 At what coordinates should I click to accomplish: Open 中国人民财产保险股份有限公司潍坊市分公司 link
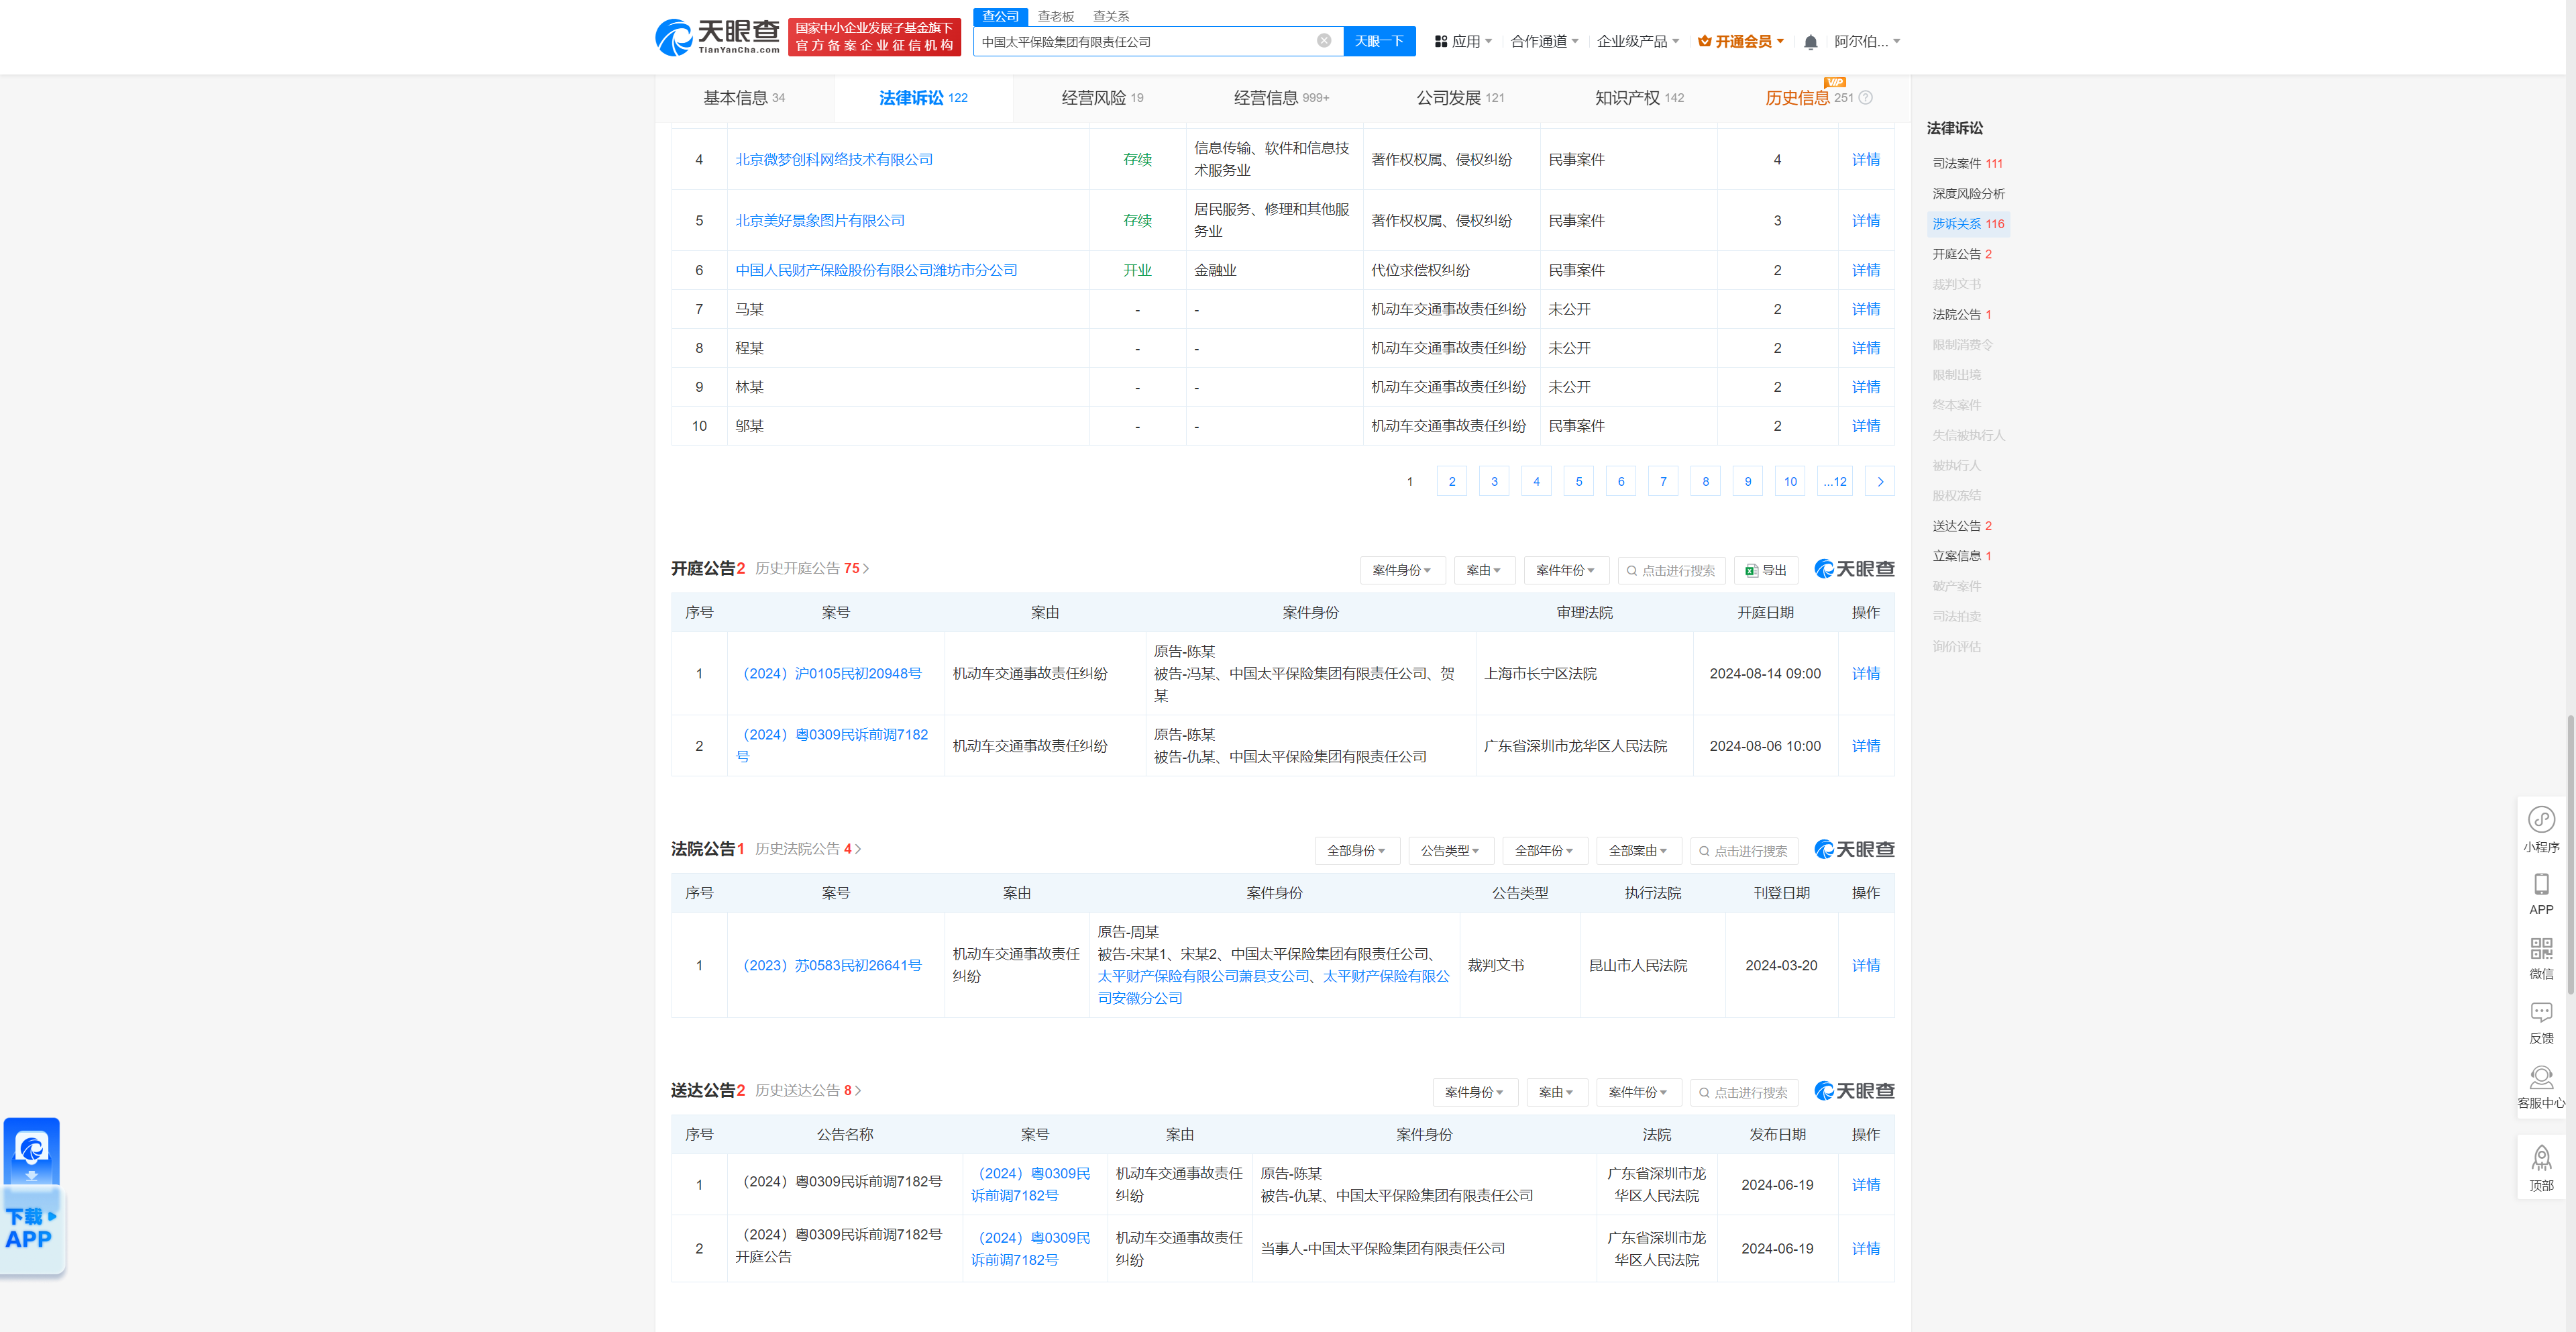pos(876,270)
